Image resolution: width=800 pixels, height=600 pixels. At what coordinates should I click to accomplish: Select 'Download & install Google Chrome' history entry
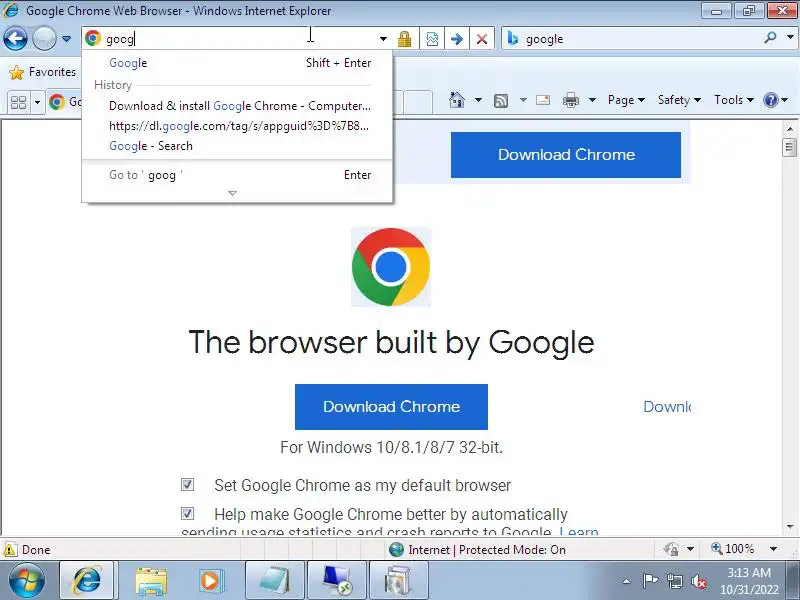[237, 106]
